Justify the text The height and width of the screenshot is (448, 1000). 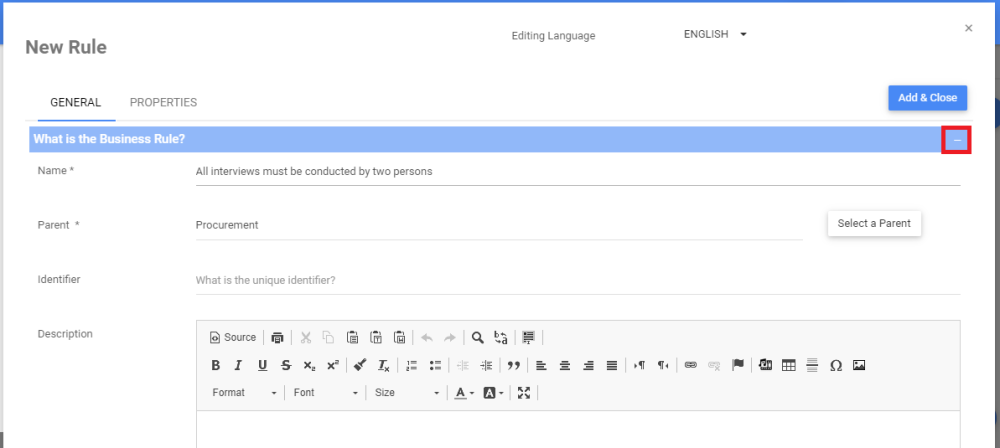pos(612,366)
